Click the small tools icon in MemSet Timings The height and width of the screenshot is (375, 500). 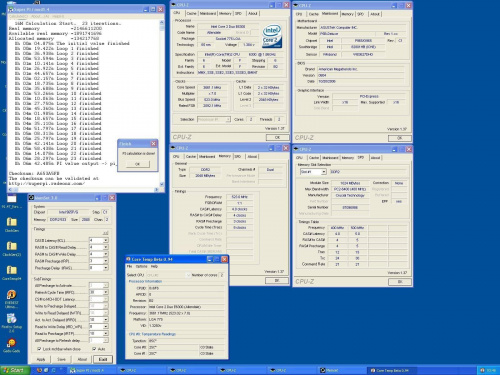click(105, 232)
